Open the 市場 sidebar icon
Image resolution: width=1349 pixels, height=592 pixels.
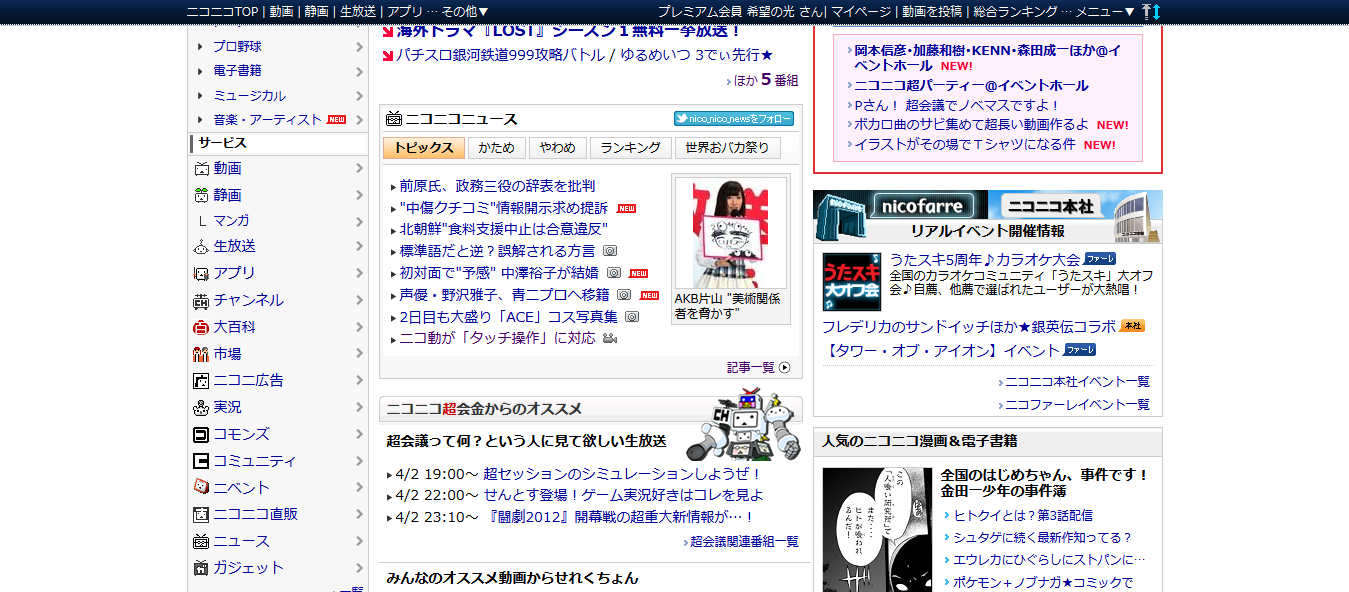coord(201,354)
